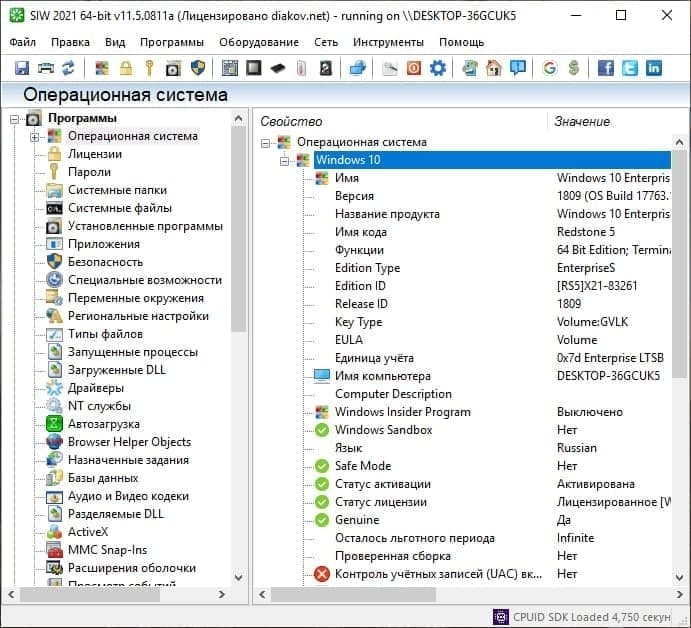The width and height of the screenshot is (691, 628).
Task: Click the Print toolbar icon
Action: [45, 68]
